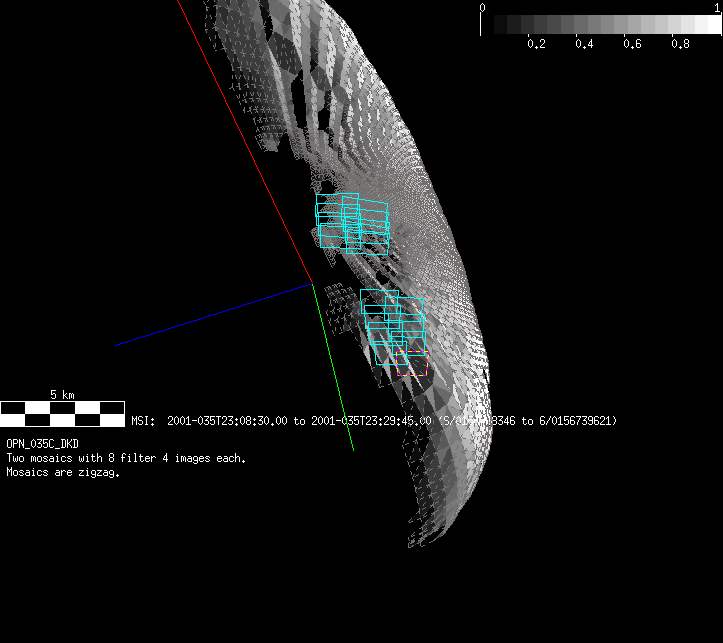Click the blue axis line
723x643 pixels.
point(214,314)
